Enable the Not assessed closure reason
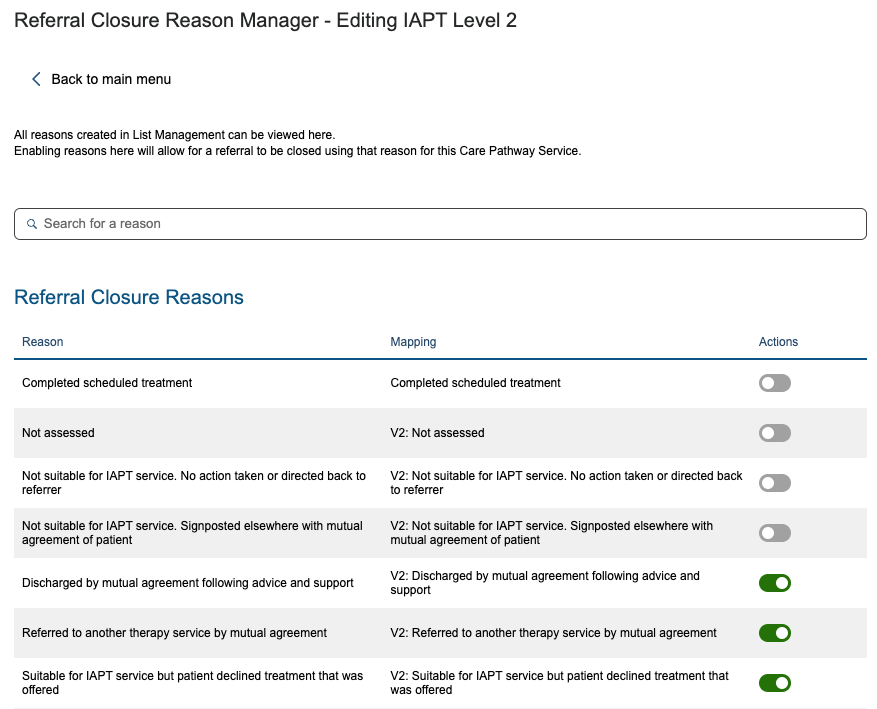Image resolution: width=877 pixels, height=709 pixels. [x=775, y=433]
